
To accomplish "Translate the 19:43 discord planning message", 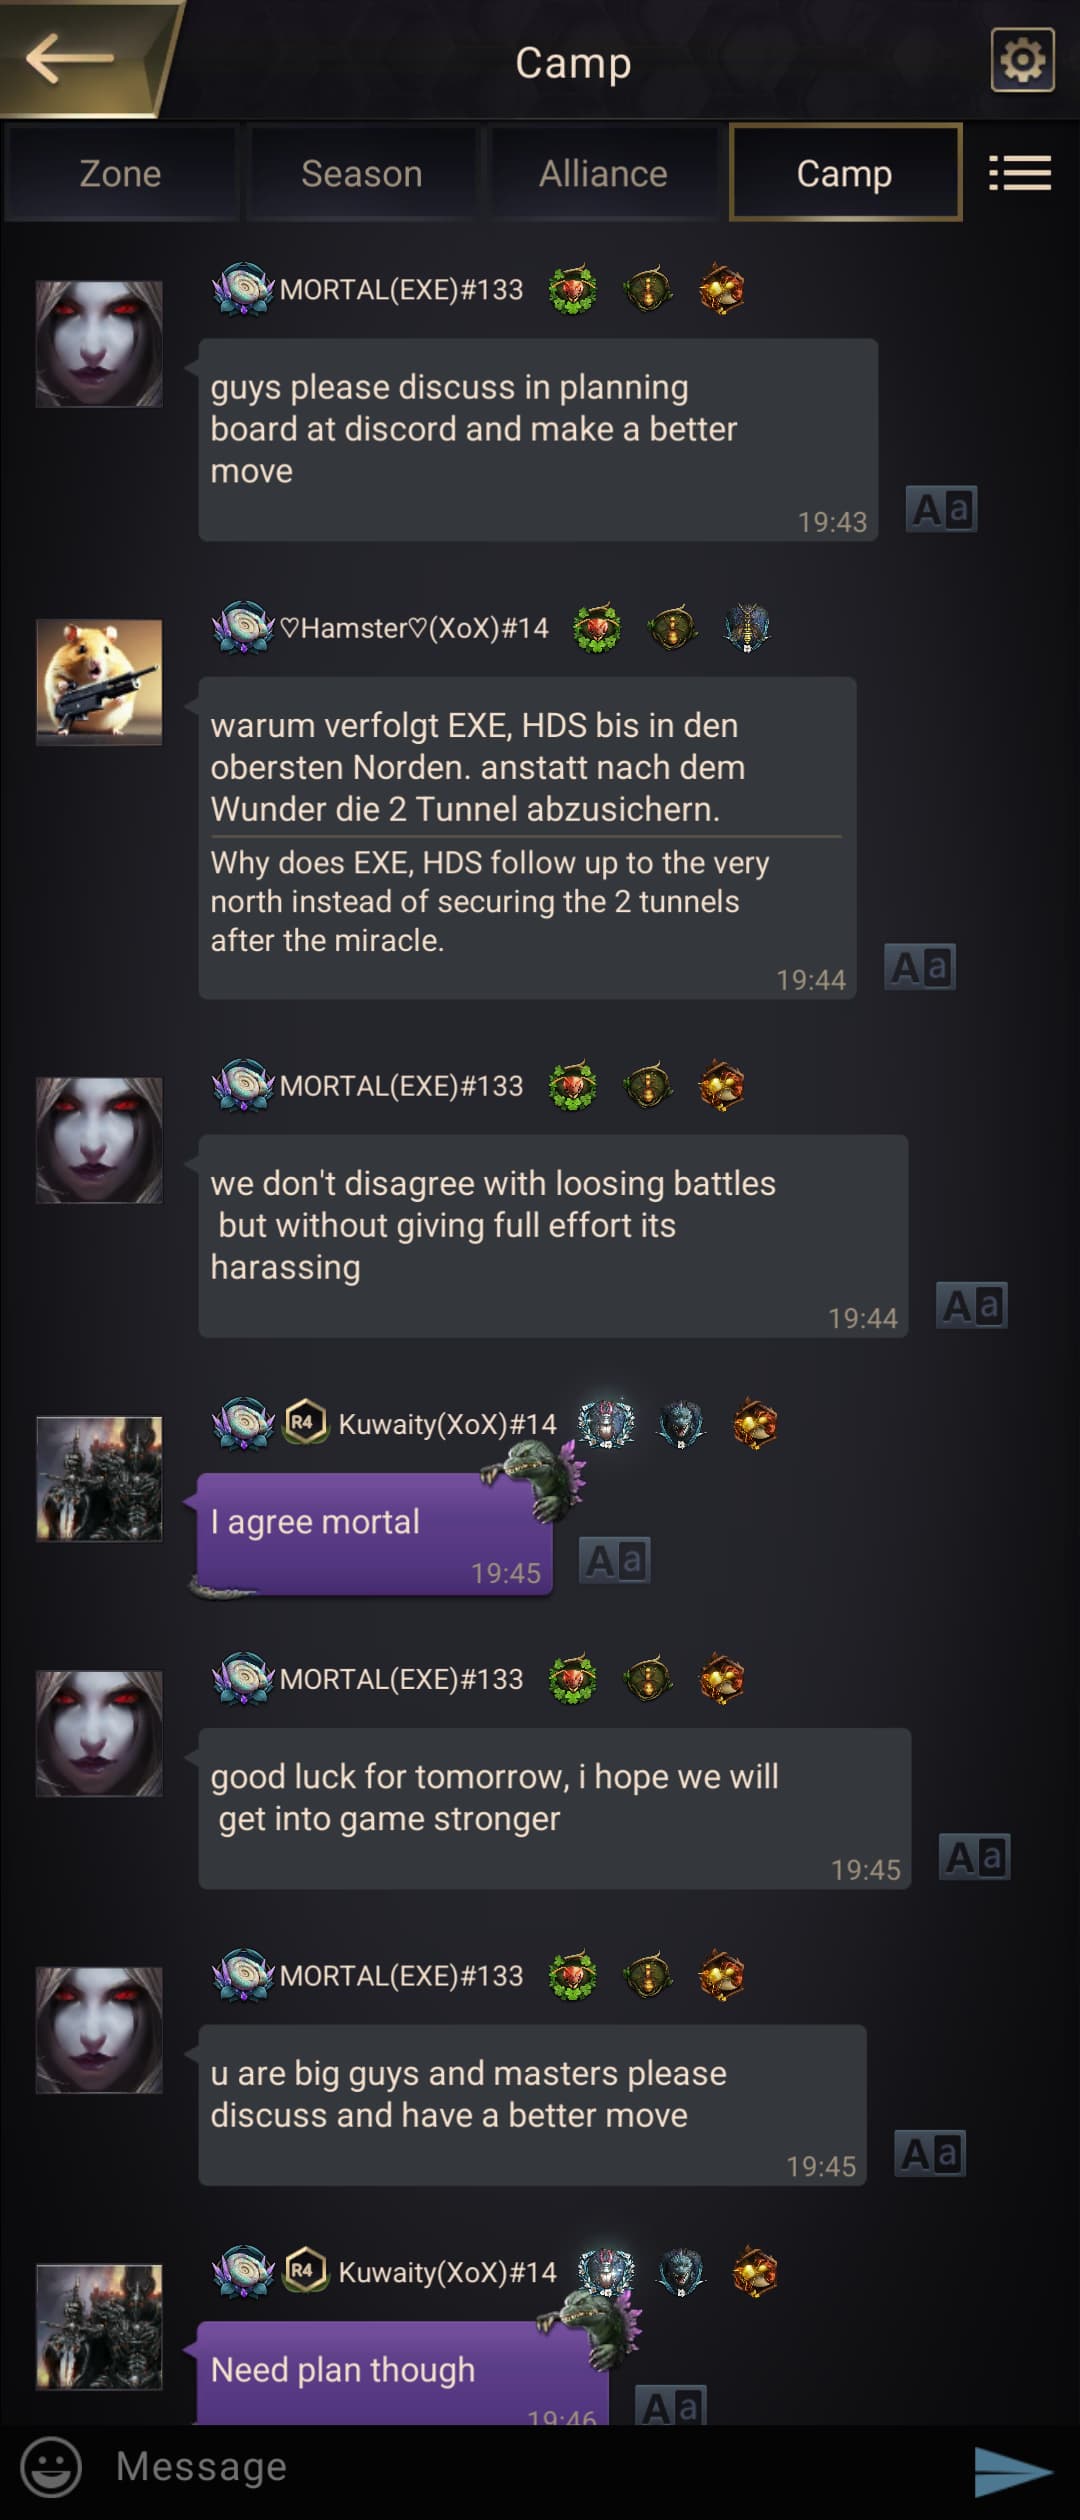I will (941, 509).
